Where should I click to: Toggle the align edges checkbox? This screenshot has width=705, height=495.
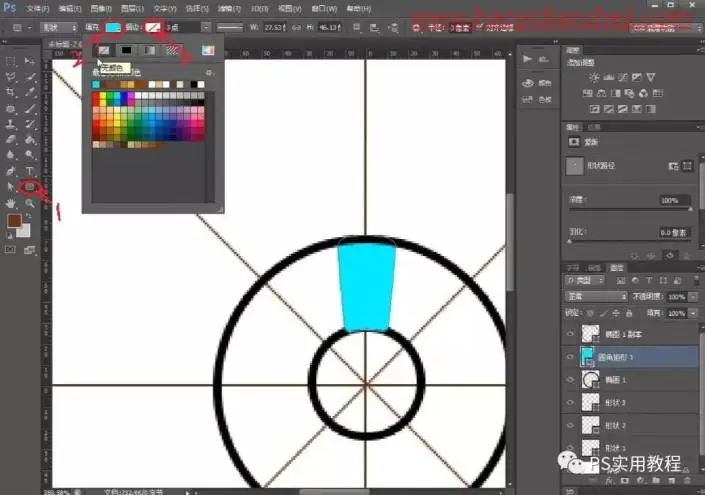click(x=479, y=28)
